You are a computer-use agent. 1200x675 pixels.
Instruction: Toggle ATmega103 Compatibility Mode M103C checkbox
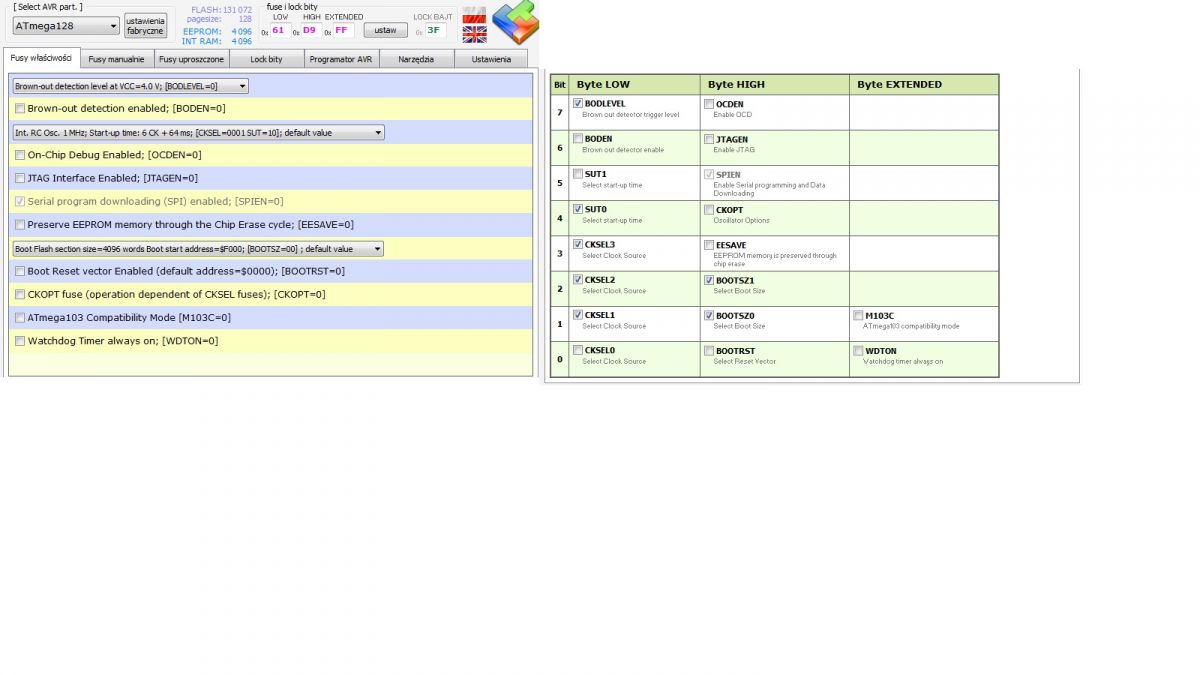tap(20, 317)
